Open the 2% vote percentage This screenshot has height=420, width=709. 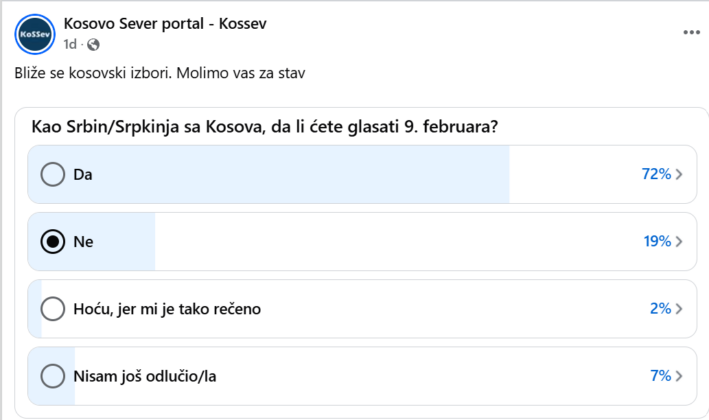[x=661, y=308]
